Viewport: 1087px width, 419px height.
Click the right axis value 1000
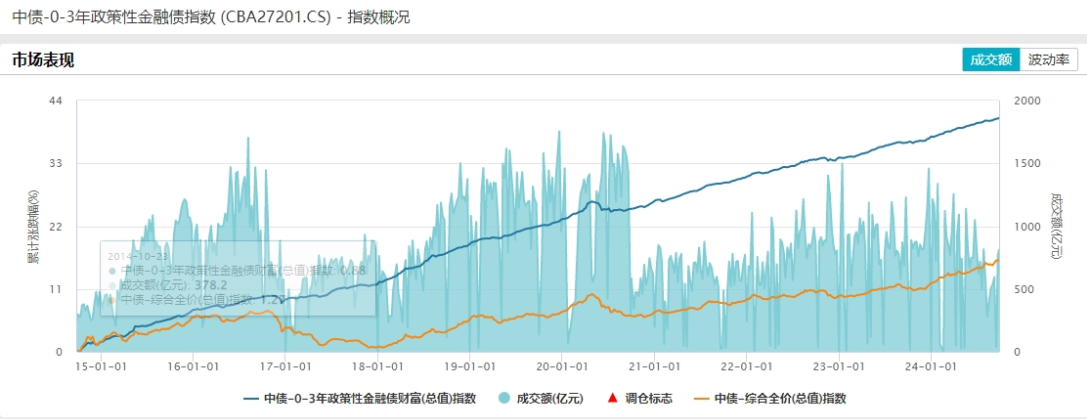(x=1026, y=227)
